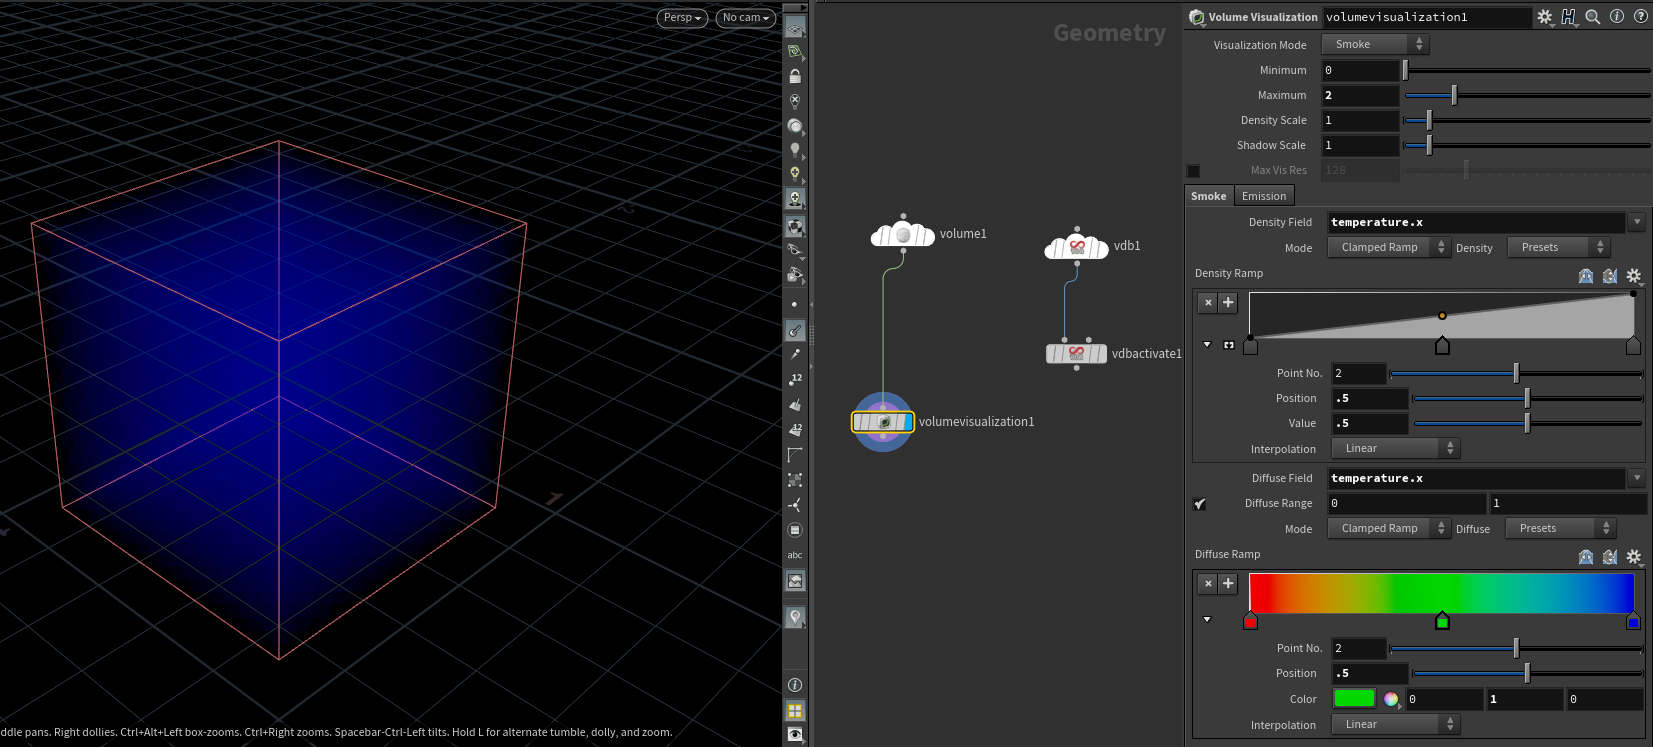Click the Diffuse Ramp reverse-domain icon
The image size is (1653, 747).
click(1586, 557)
